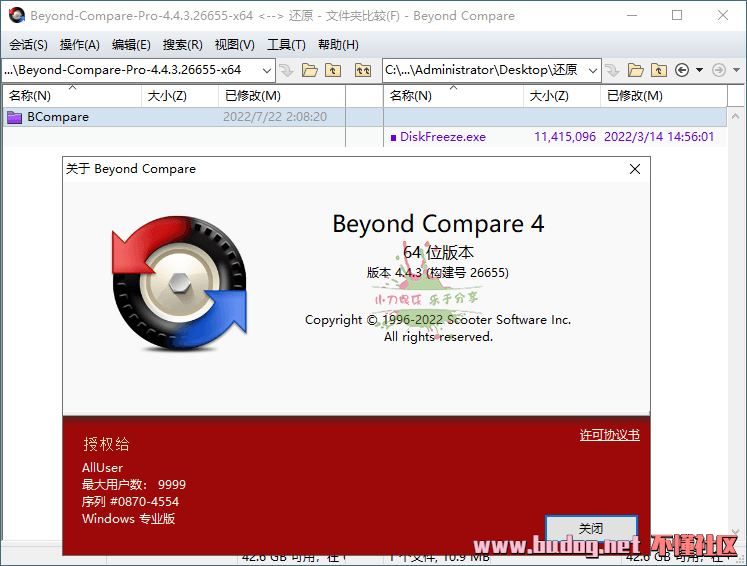The image size is (747, 566).
Task: Select the BCompare folder row
Action: [x=174, y=117]
